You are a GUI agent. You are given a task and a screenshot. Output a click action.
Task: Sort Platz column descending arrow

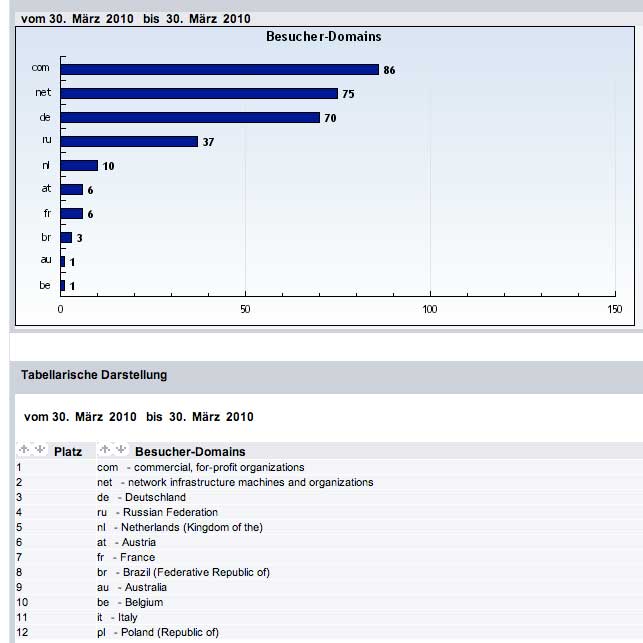point(40,451)
